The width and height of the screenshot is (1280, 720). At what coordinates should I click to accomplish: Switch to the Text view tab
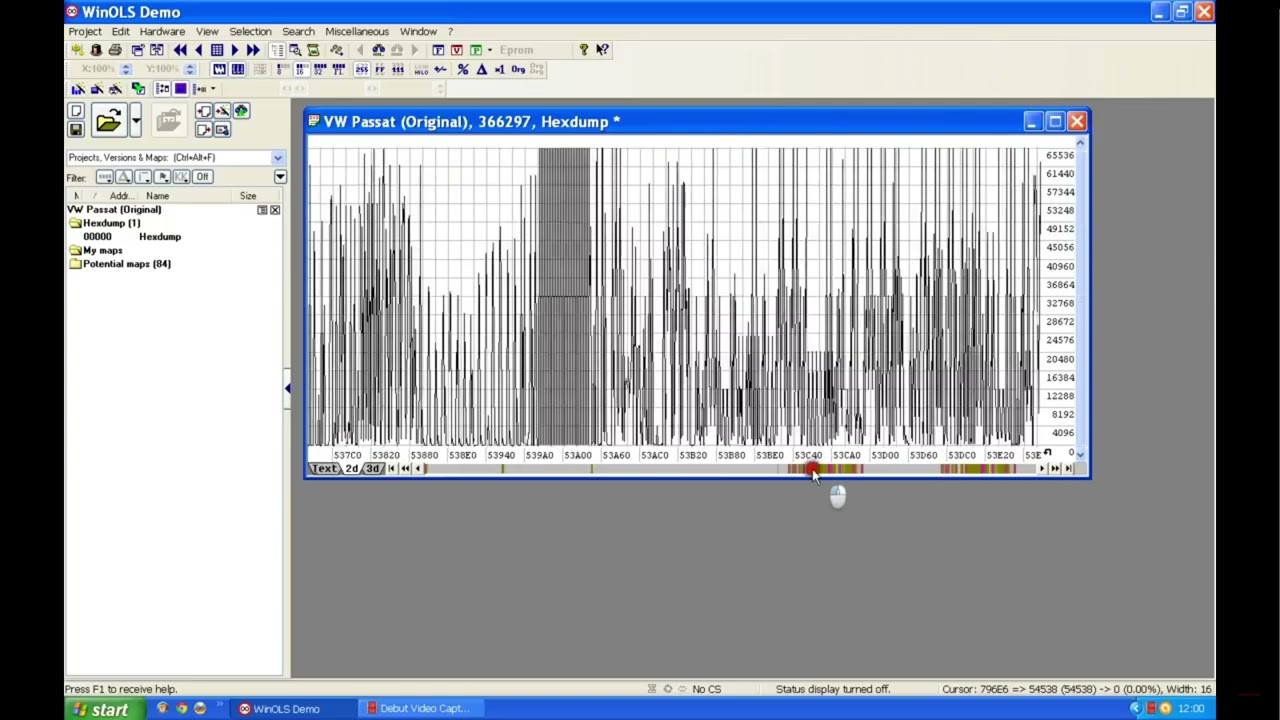point(324,469)
